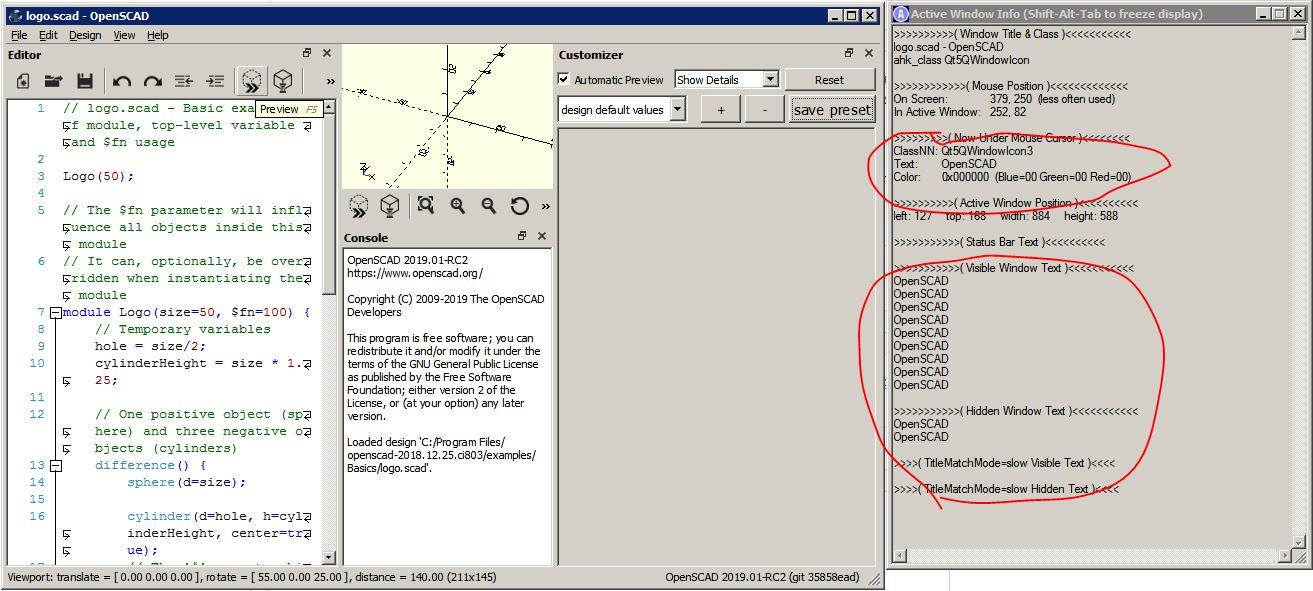Float the Customizer panel
This screenshot has width=1313, height=591.
coord(849,53)
